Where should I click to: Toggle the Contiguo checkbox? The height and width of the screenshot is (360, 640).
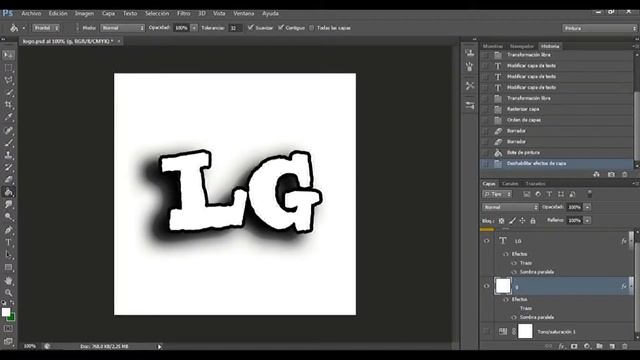(281, 27)
